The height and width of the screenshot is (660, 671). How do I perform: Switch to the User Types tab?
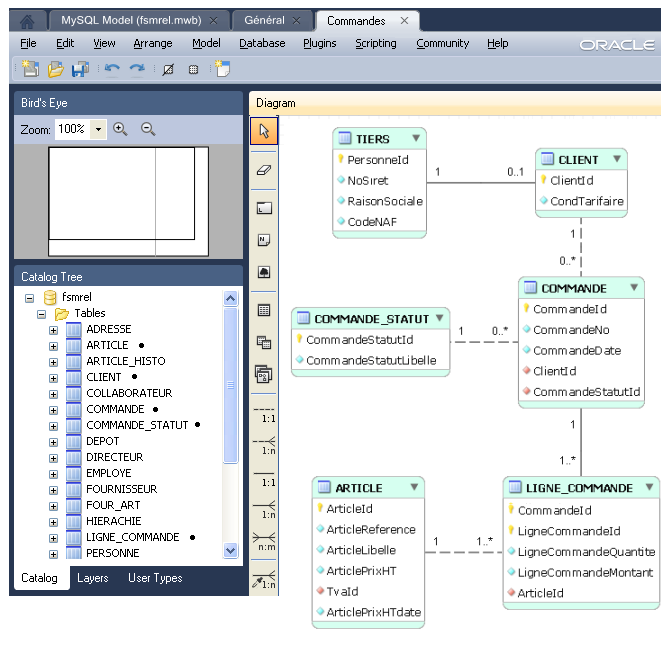[x=155, y=578]
